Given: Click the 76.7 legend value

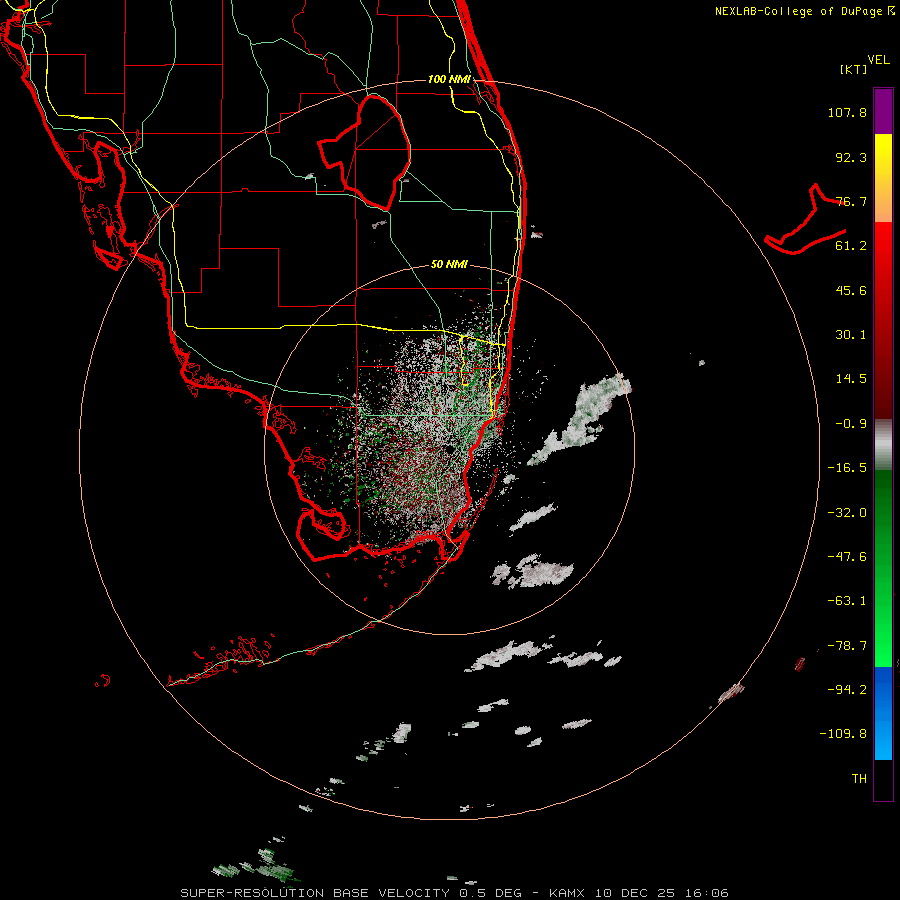Looking at the screenshot, I should (851, 201).
